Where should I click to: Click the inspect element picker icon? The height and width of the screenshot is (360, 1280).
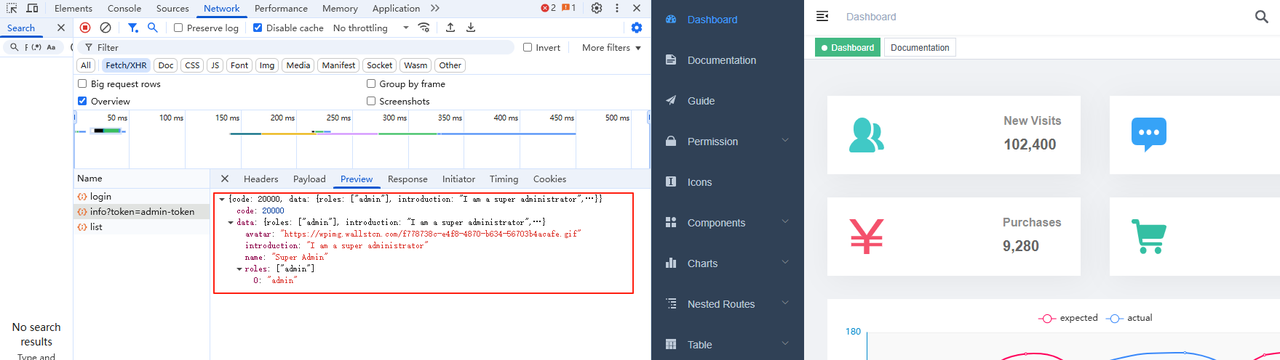[12, 9]
